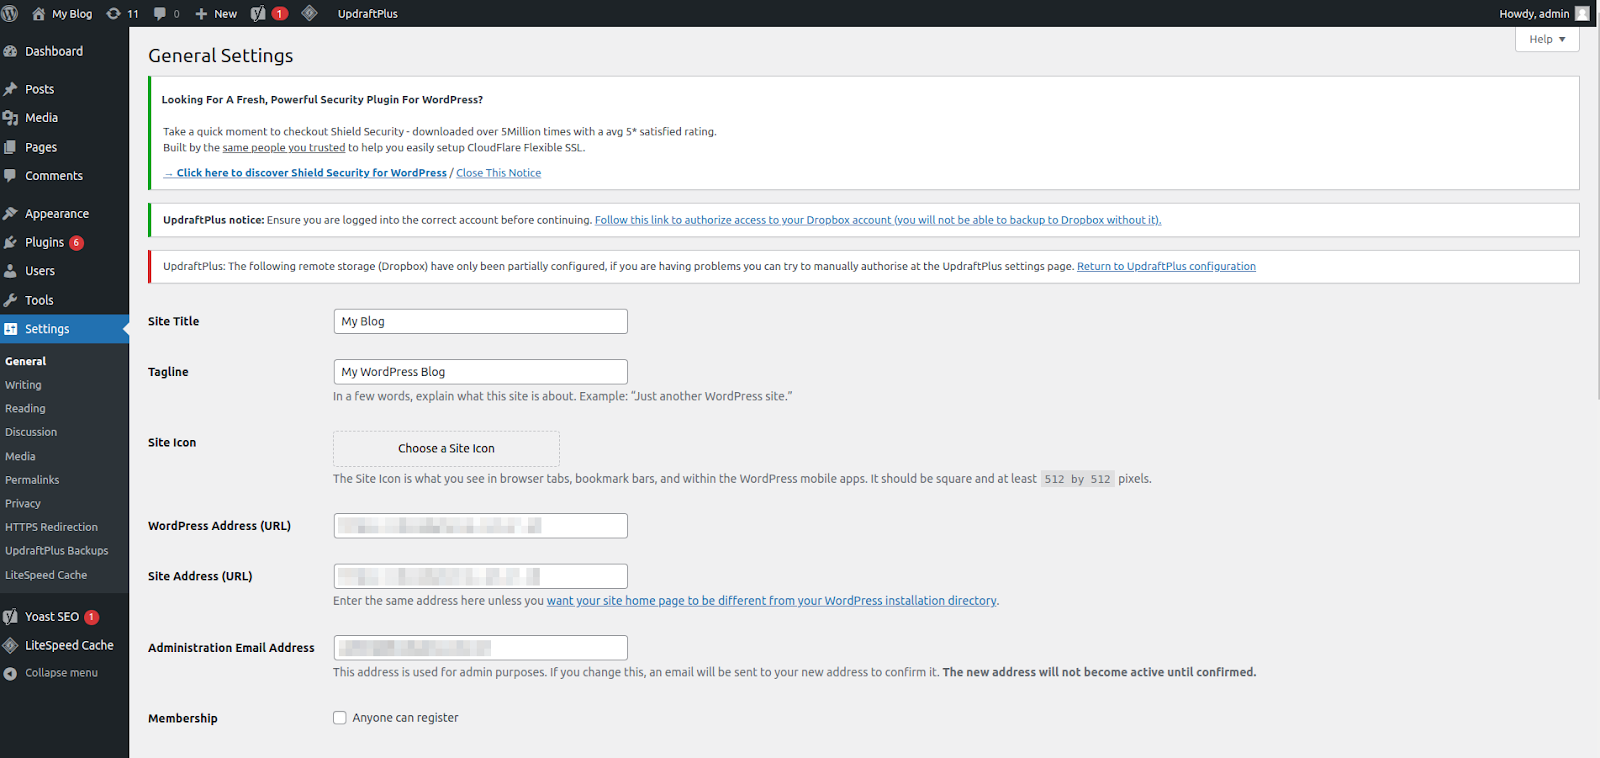Screen dimensions: 1600x758
Task: Click the Posts pushpin icon
Action: (x=10, y=89)
